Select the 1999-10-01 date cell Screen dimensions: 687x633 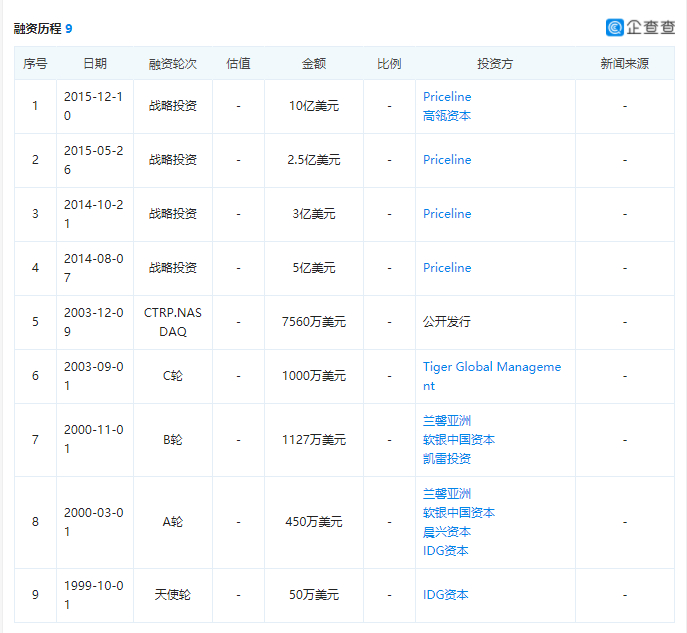coord(94,595)
